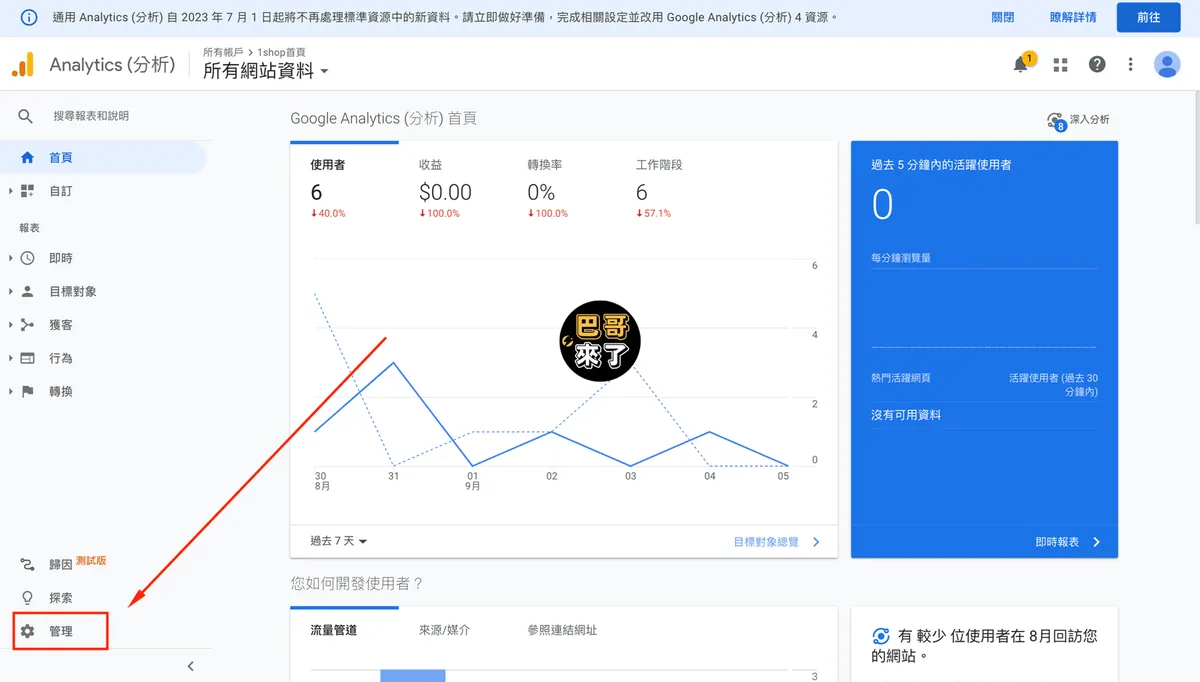Click the Analytics logo icon
Image resolution: width=1200 pixels, height=682 pixels.
tap(22, 65)
